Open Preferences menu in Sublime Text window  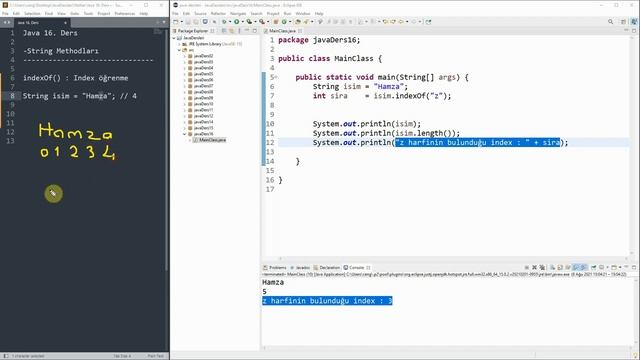[x=124, y=13]
